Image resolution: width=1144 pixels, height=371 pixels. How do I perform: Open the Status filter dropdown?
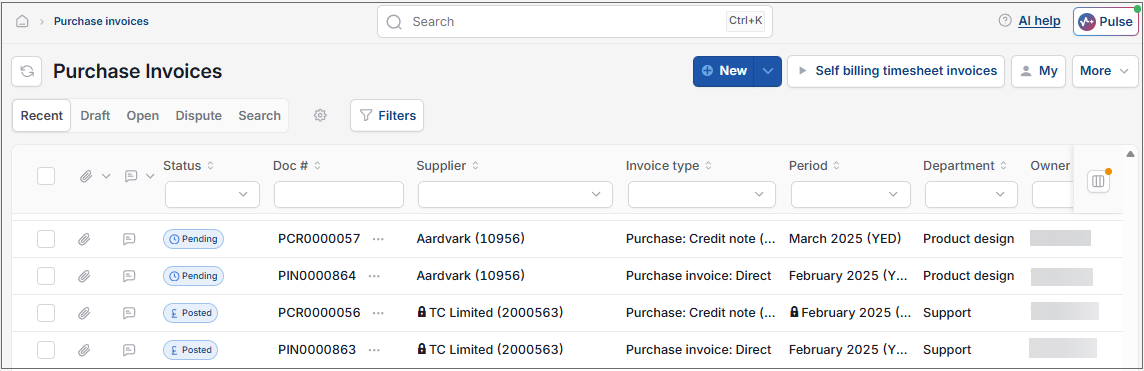[212, 195]
